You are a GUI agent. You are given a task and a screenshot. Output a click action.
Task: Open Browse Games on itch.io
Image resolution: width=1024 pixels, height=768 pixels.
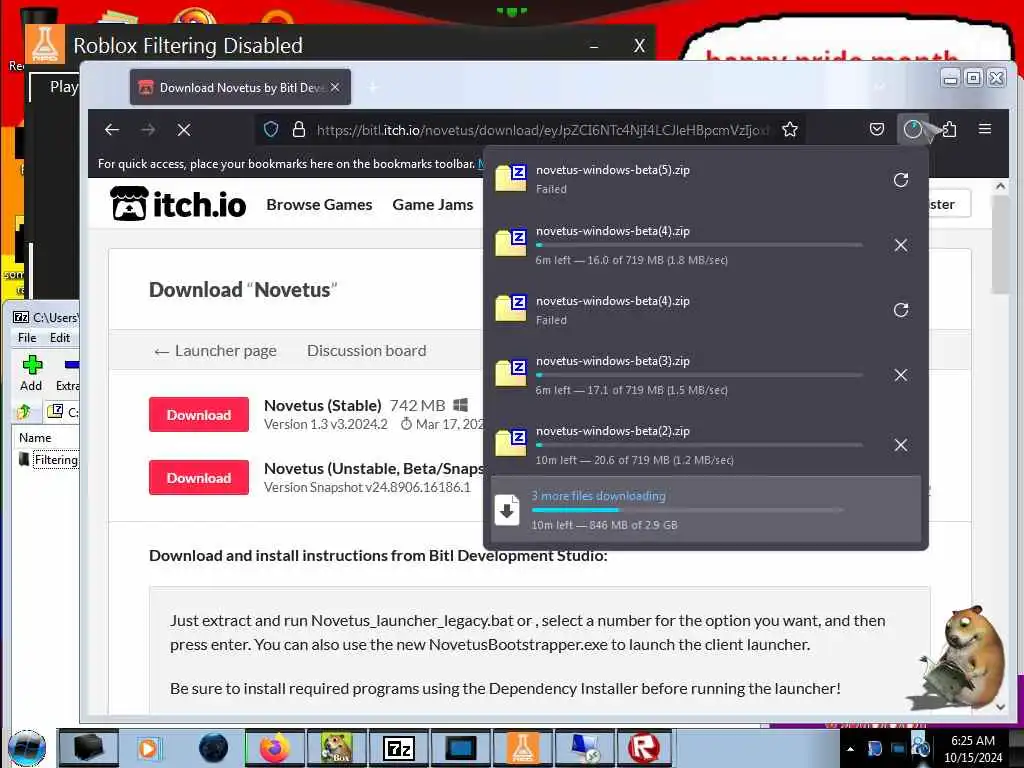pos(319,204)
